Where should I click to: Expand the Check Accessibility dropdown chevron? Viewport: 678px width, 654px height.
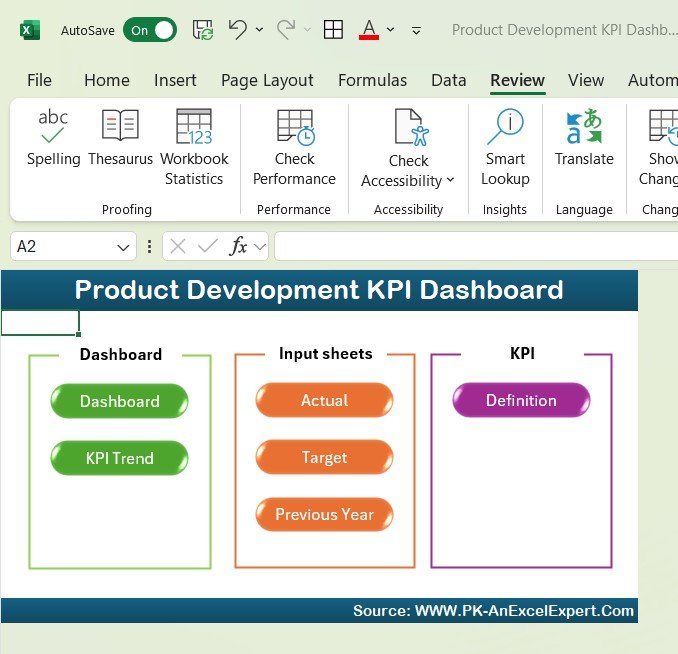coord(450,180)
